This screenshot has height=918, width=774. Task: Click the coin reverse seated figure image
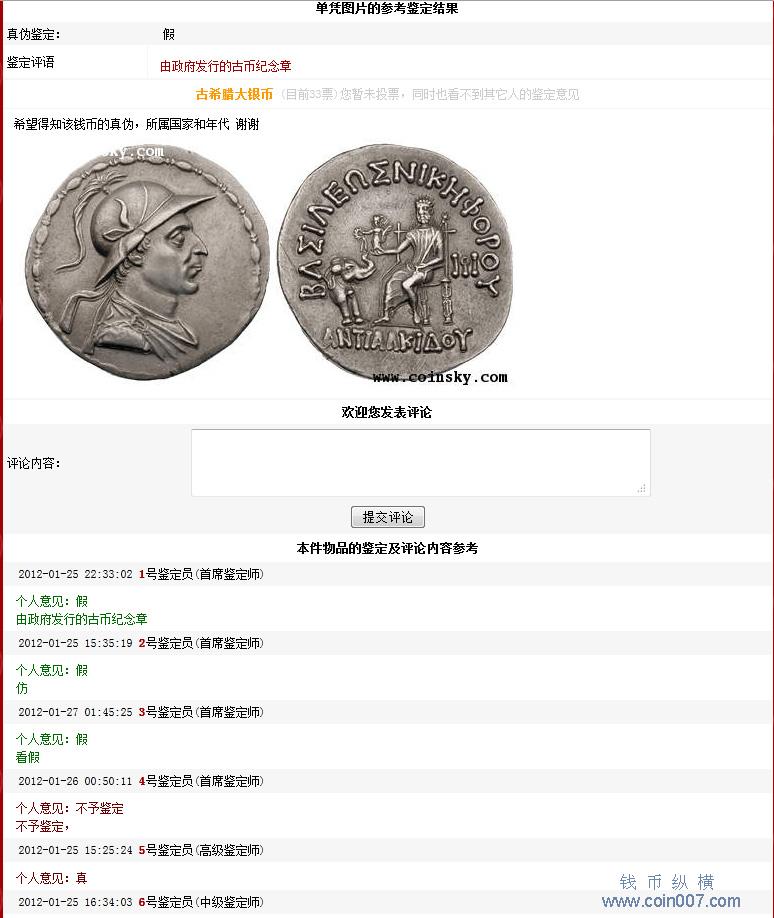pyautogui.click(x=395, y=261)
